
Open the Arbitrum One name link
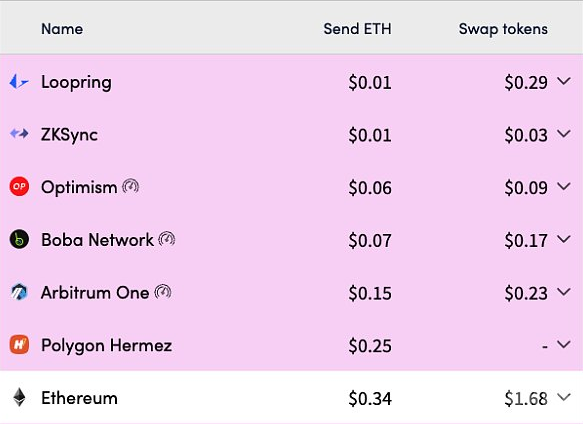[x=95, y=293]
